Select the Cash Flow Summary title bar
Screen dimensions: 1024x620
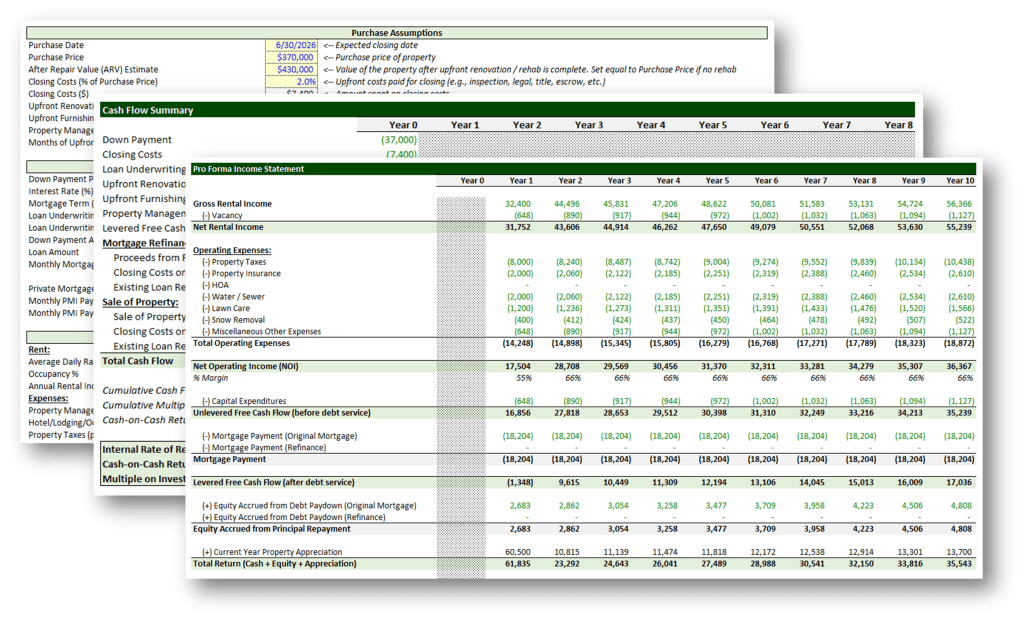(x=148, y=110)
